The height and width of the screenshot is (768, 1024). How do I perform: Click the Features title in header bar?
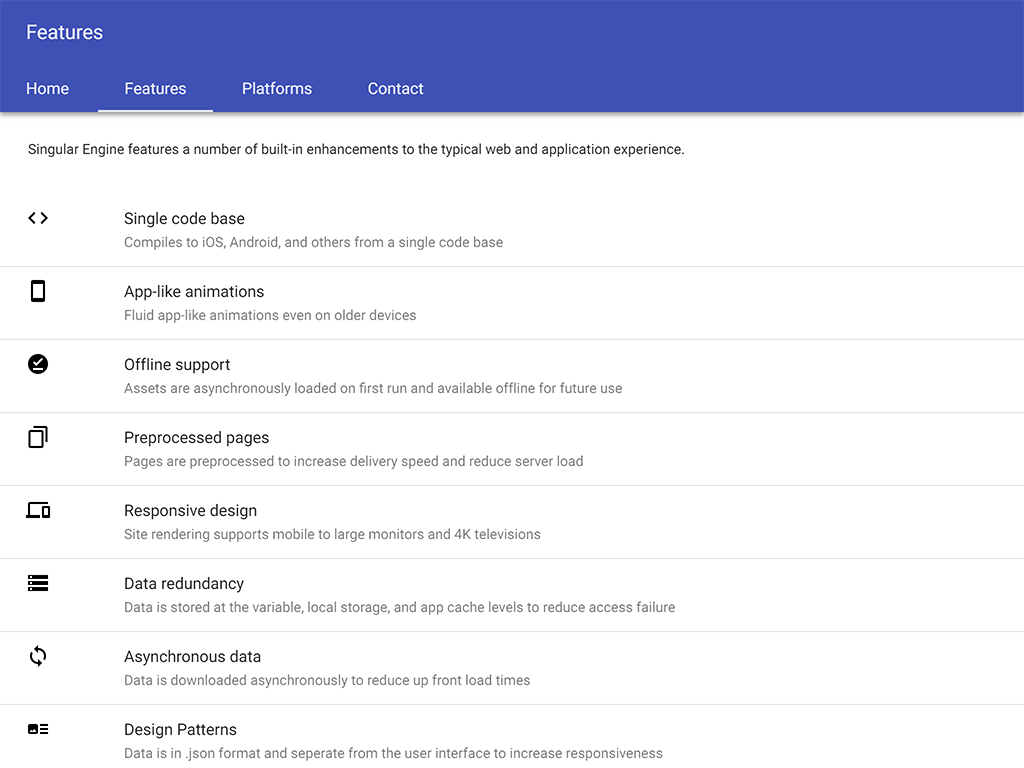pyautogui.click(x=64, y=32)
